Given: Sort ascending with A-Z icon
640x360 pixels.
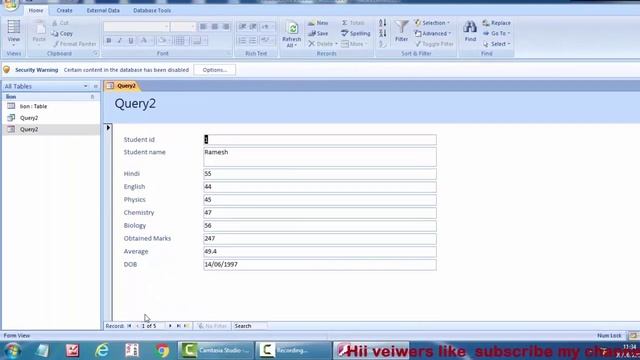Looking at the screenshot, I should click(x=382, y=23).
